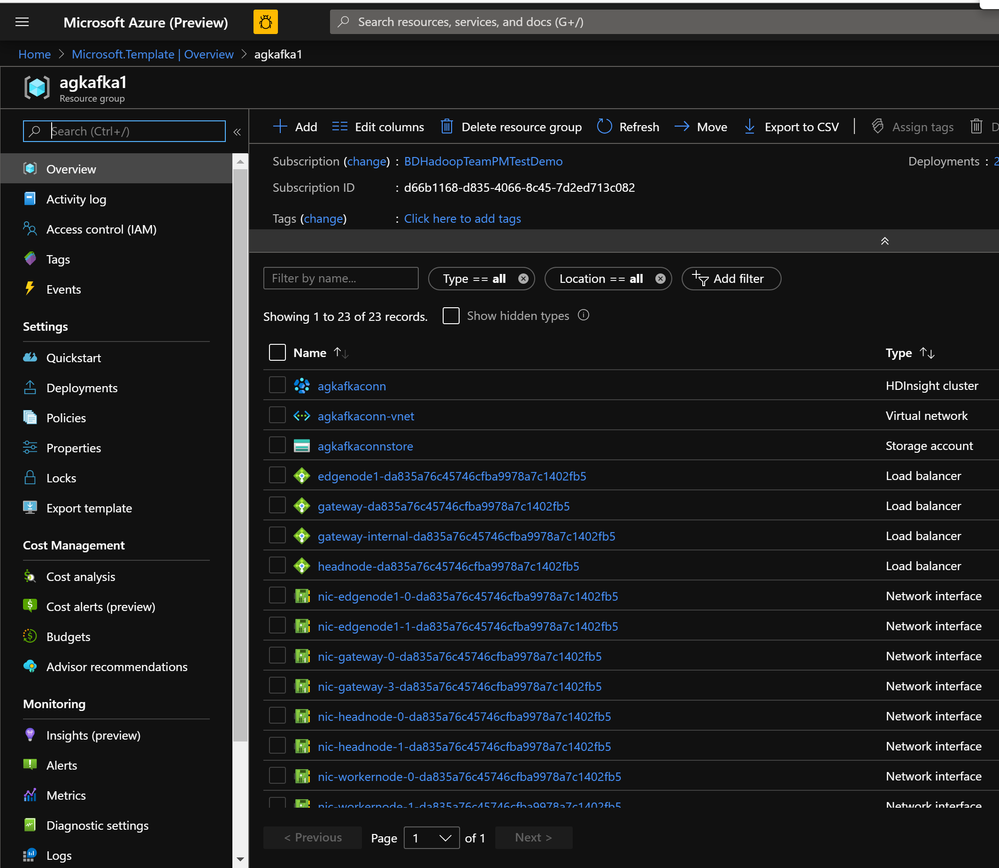
Task: Select Tags in the sidebar
Action: pos(58,259)
